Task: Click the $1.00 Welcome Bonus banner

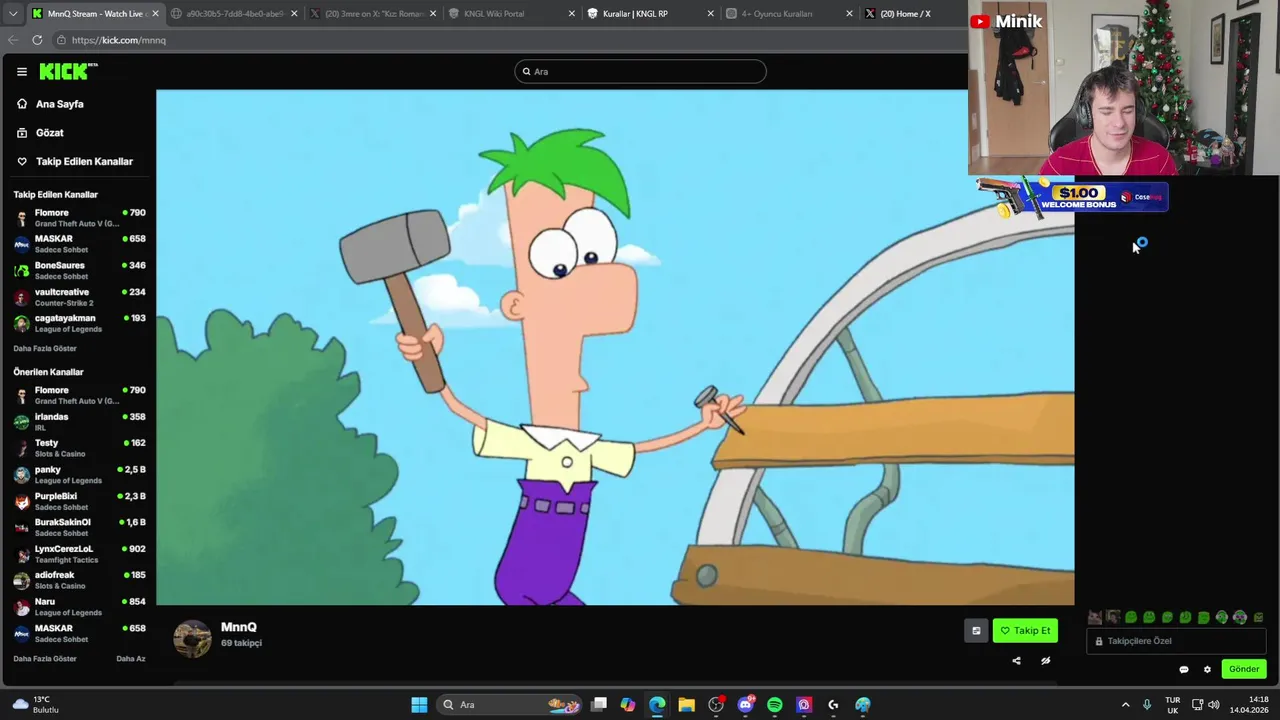Action: (x=1072, y=197)
